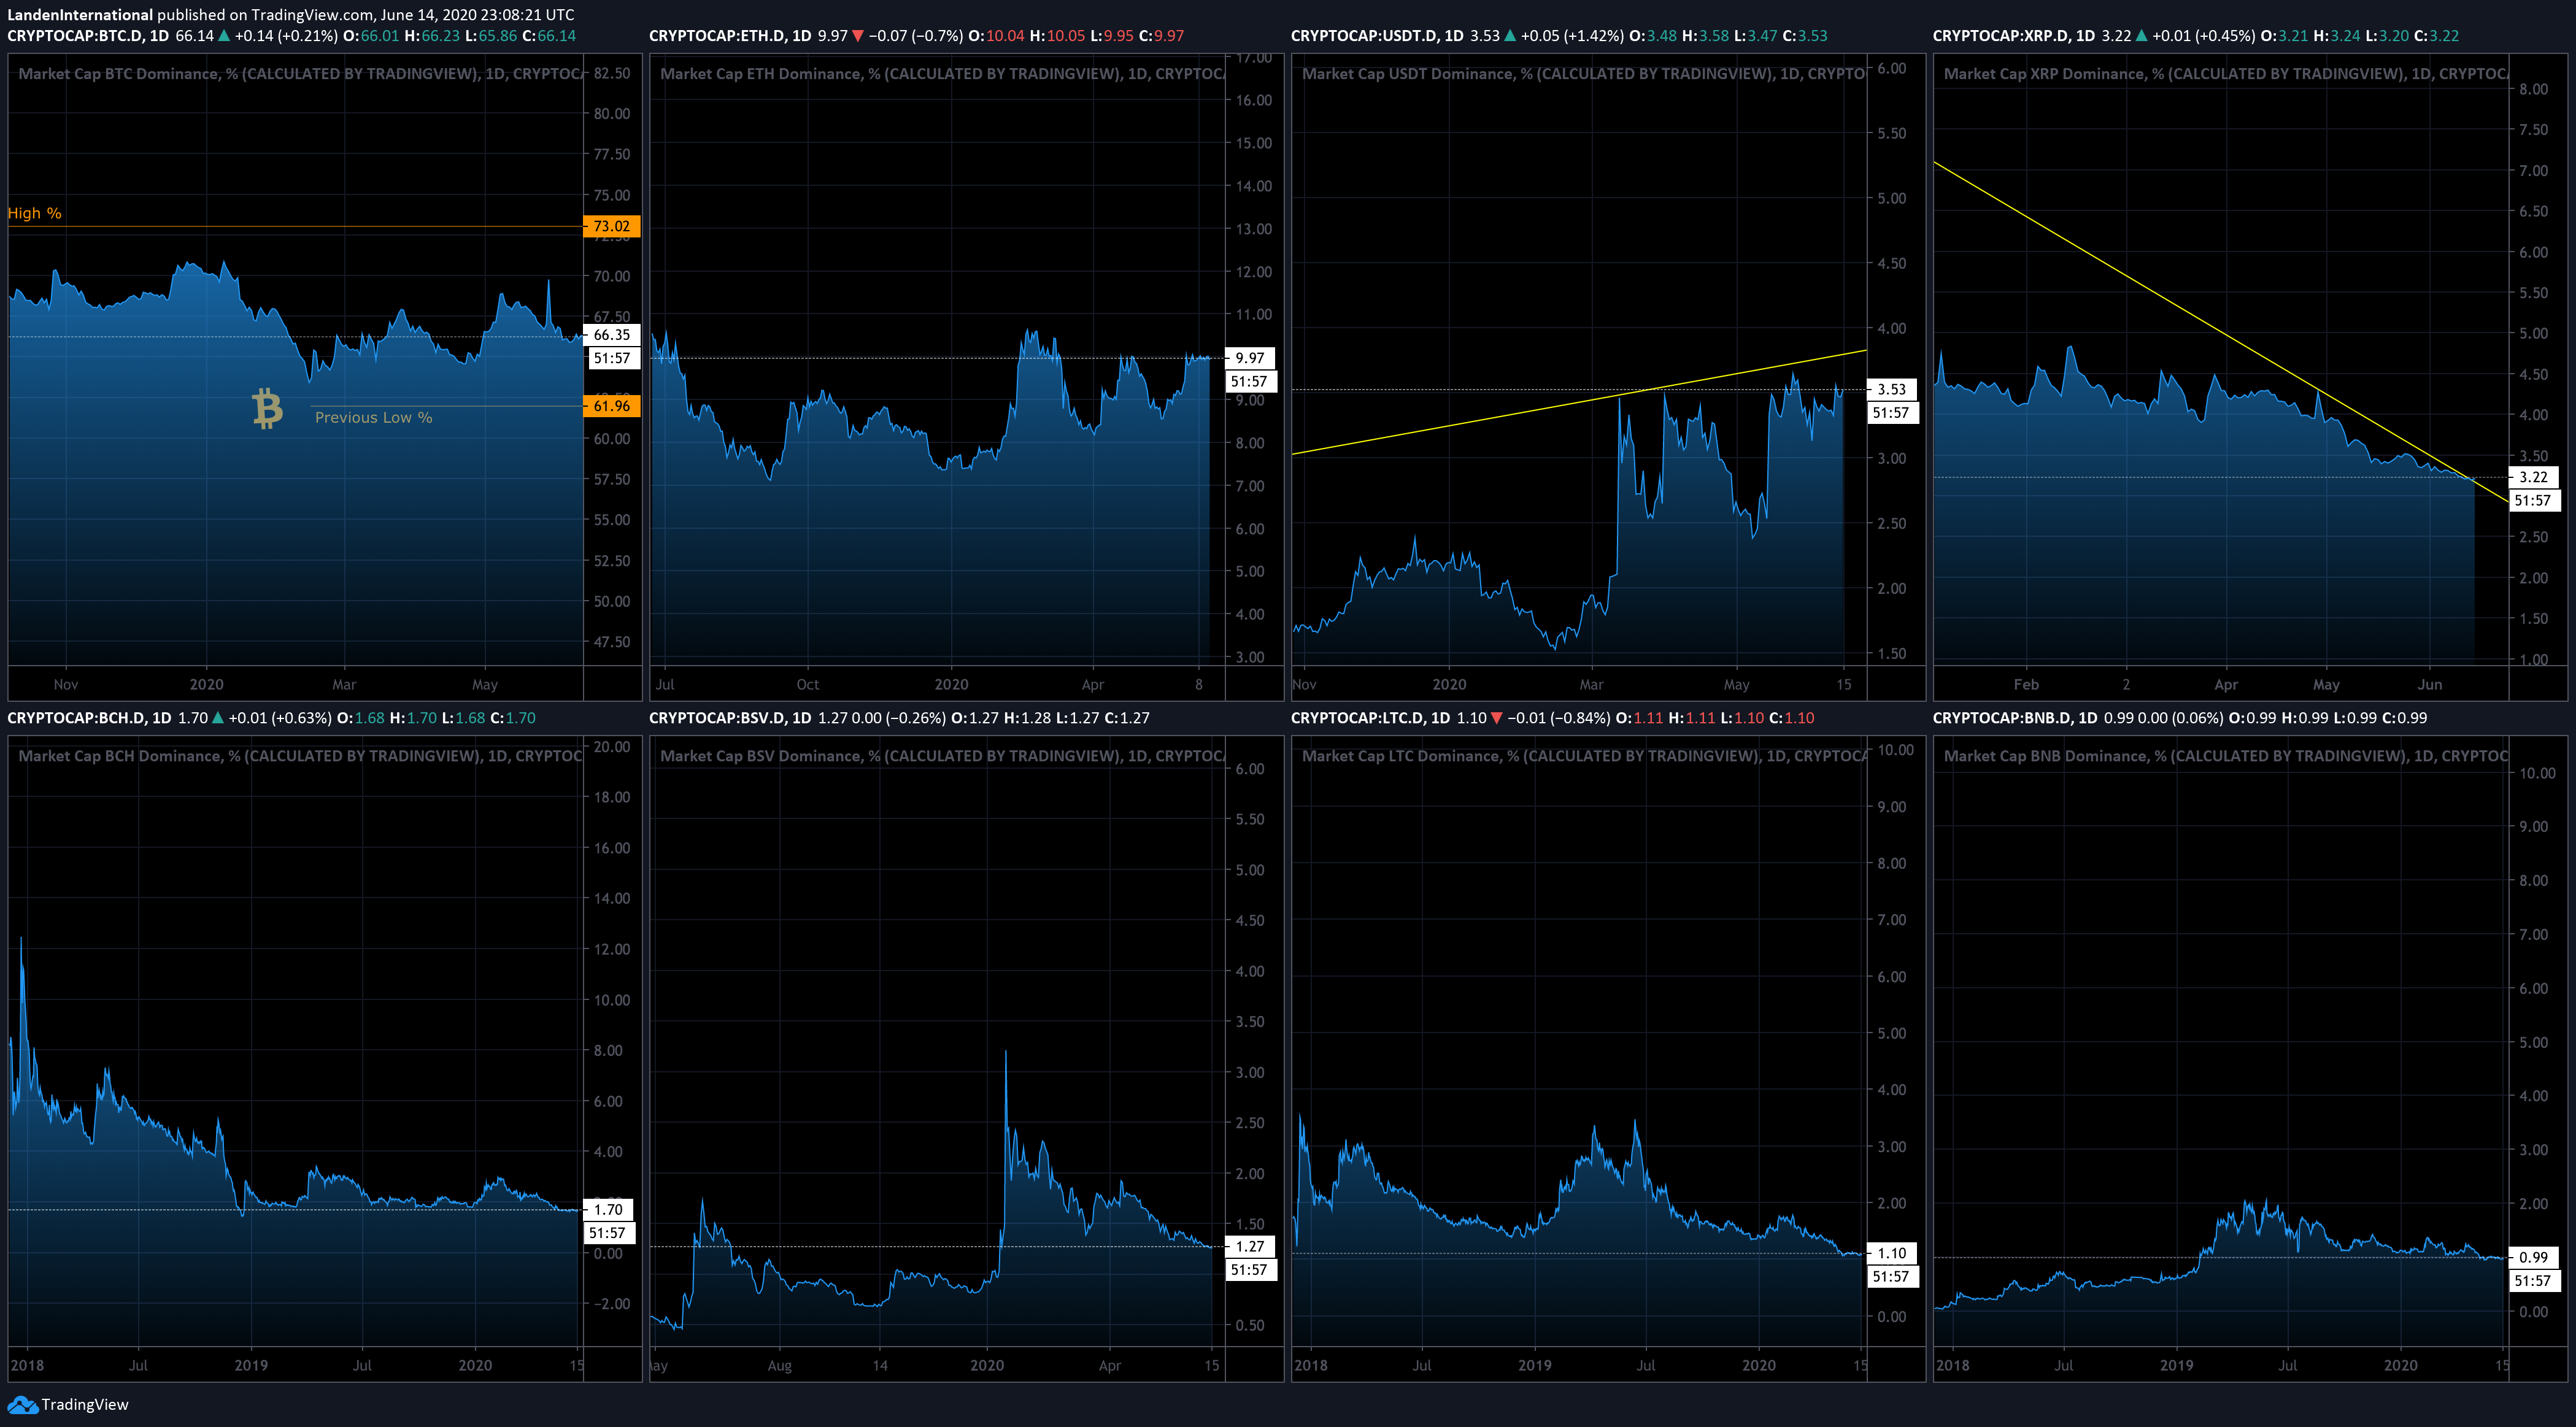
Task: Select the CRYPTOCAP:BSV.D, 1D symbol header
Action: [730, 718]
